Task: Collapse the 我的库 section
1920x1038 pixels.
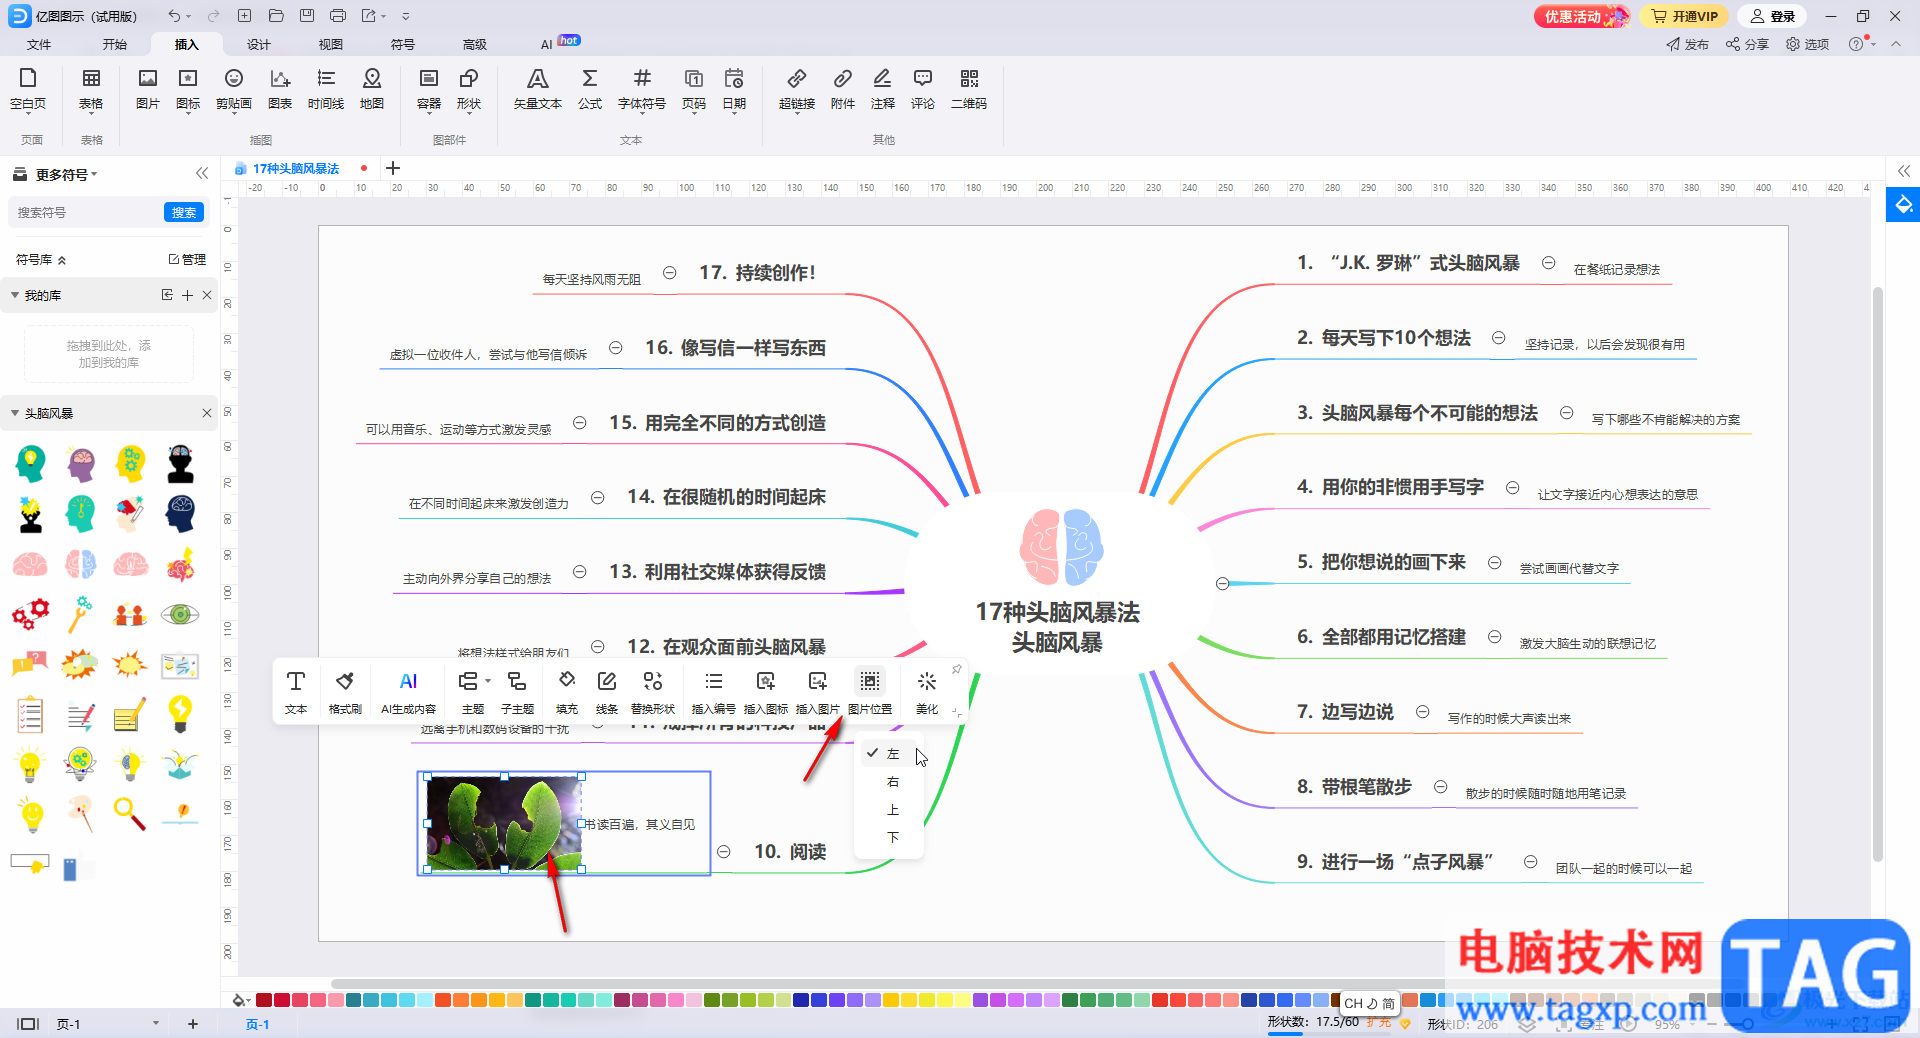Action: [15, 295]
